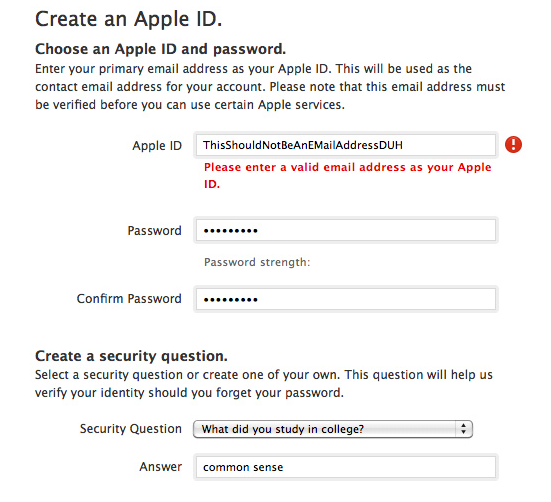Click the Answer field containing 'common sense'
The height and width of the screenshot is (502, 551).
(346, 467)
